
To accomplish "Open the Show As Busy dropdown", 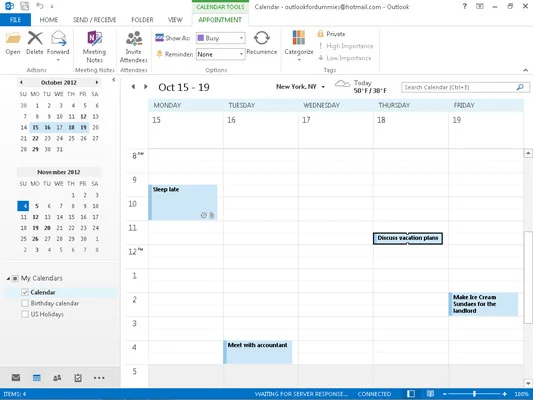I will (220, 38).
